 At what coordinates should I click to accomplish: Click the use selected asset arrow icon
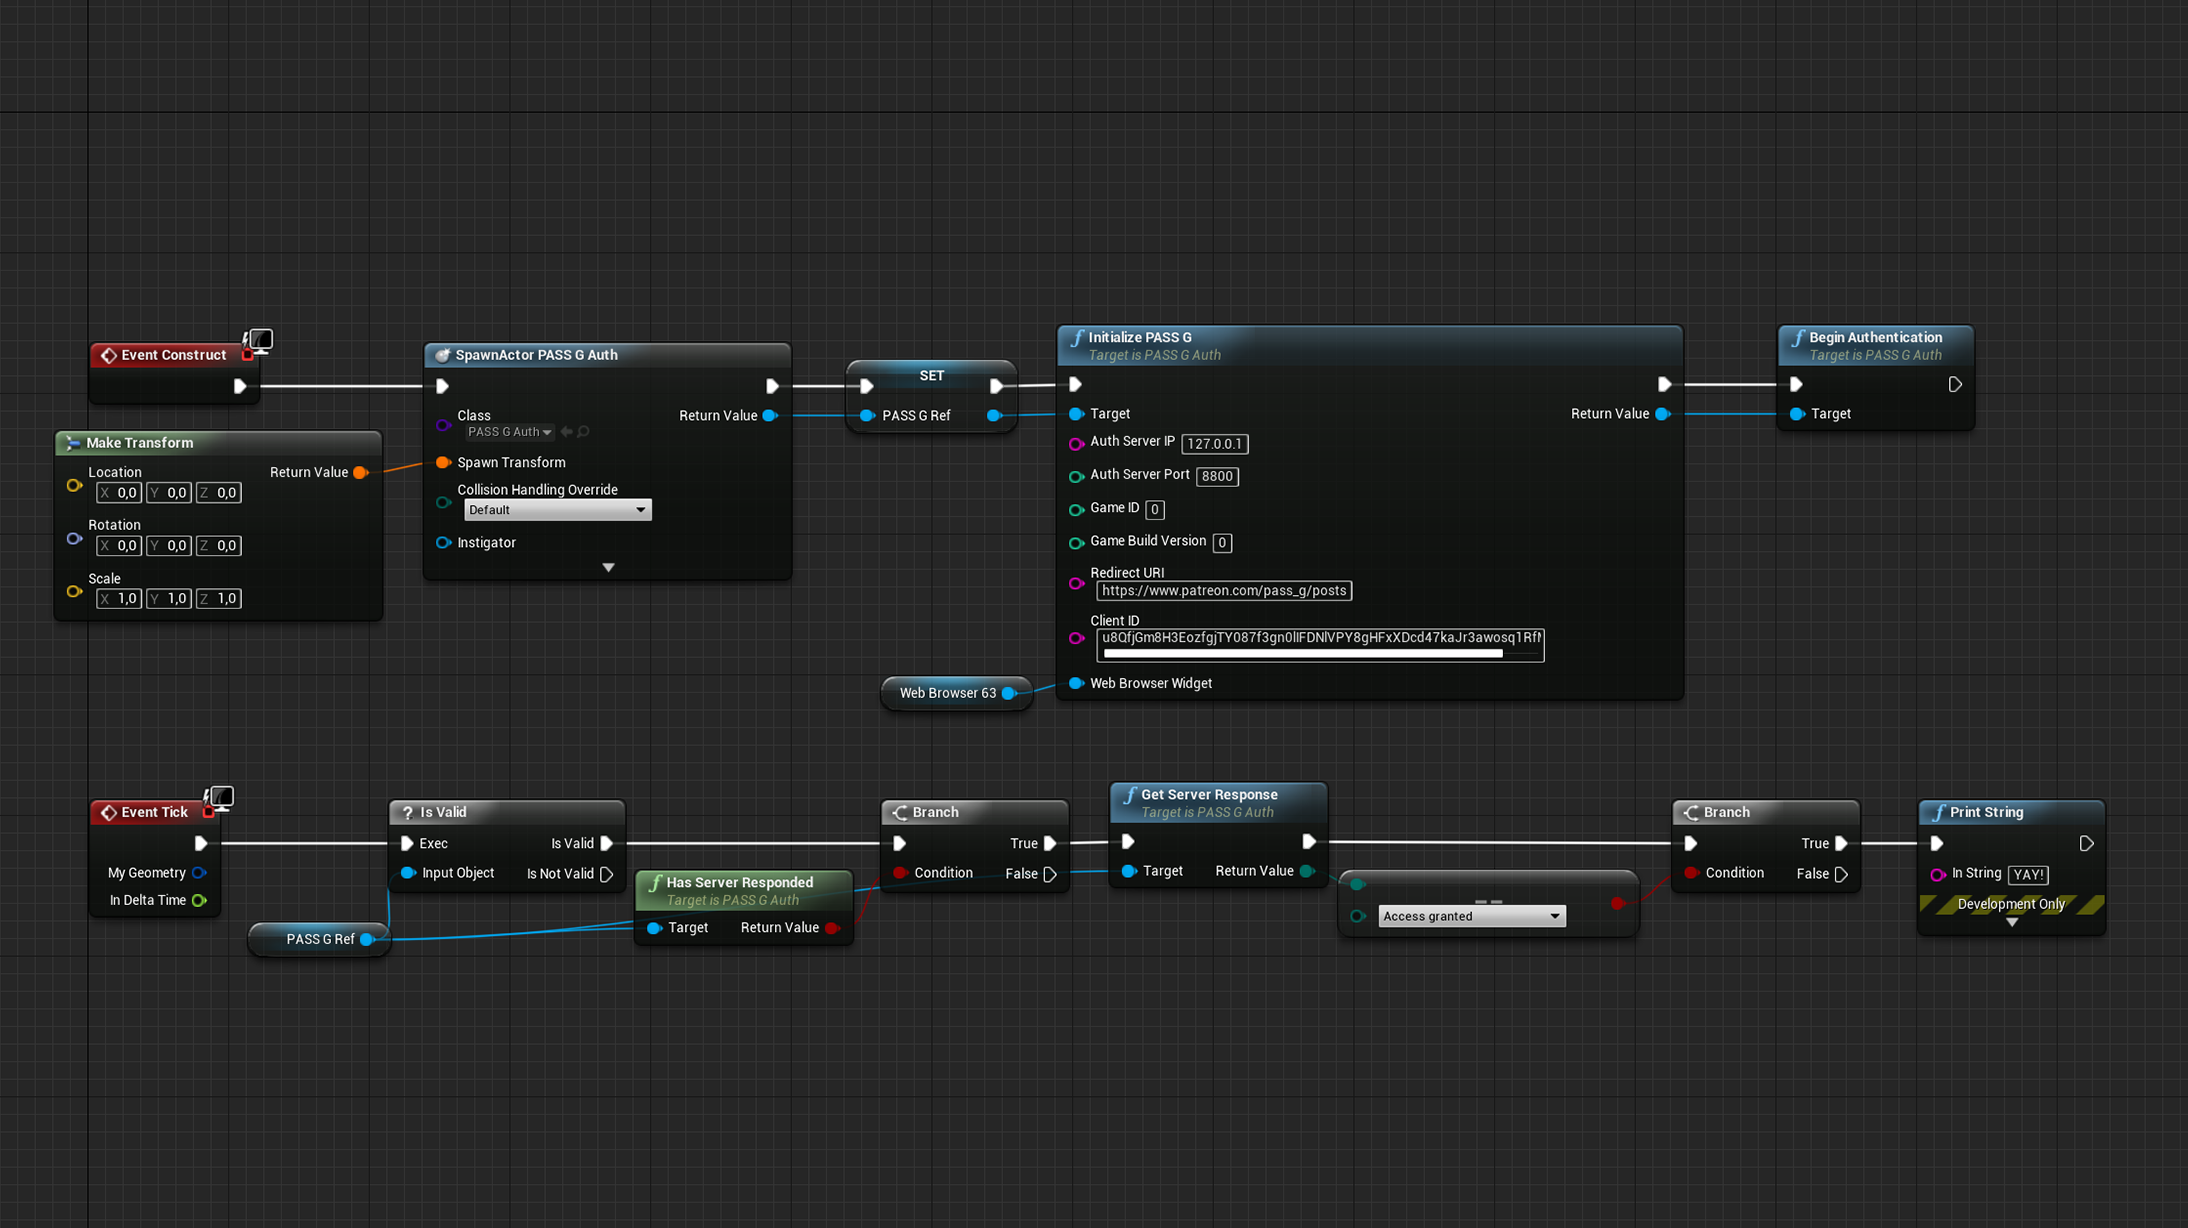[567, 432]
